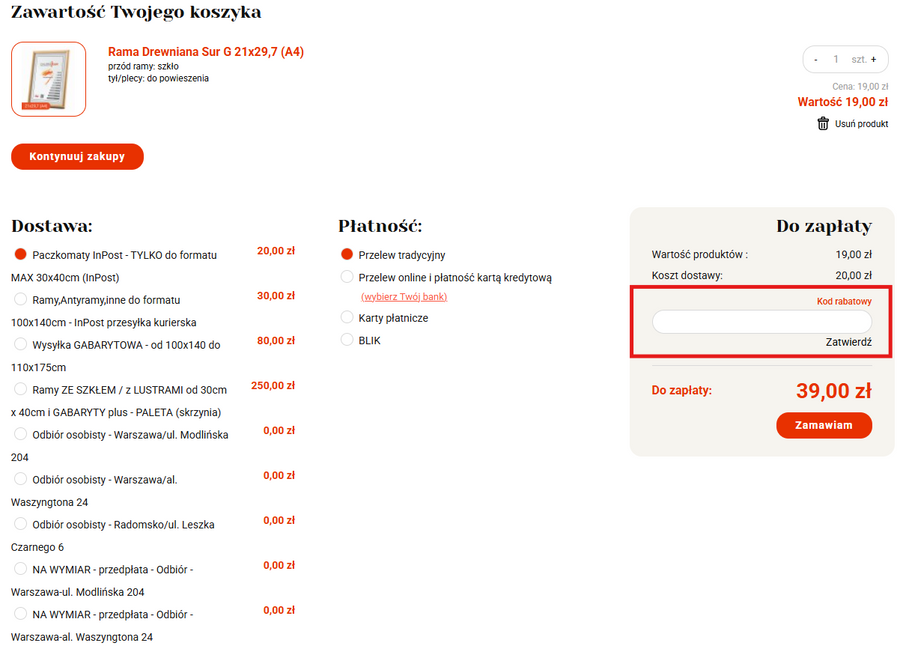Pay with BLIK option
The width and height of the screenshot is (900, 648).
coord(347,340)
